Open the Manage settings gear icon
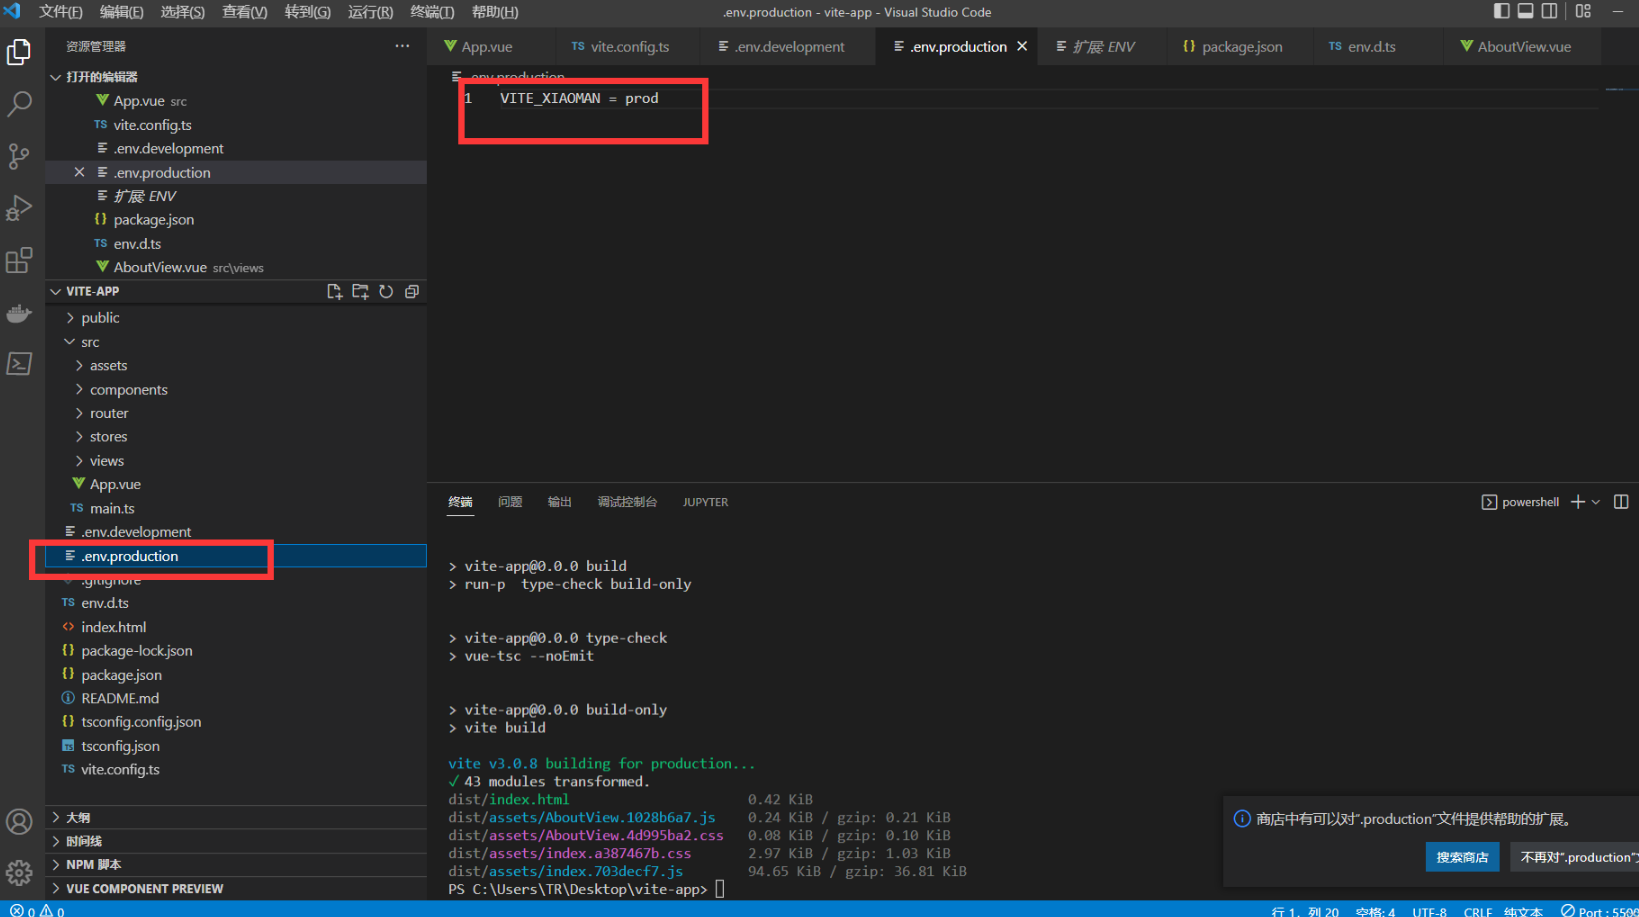 (19, 873)
